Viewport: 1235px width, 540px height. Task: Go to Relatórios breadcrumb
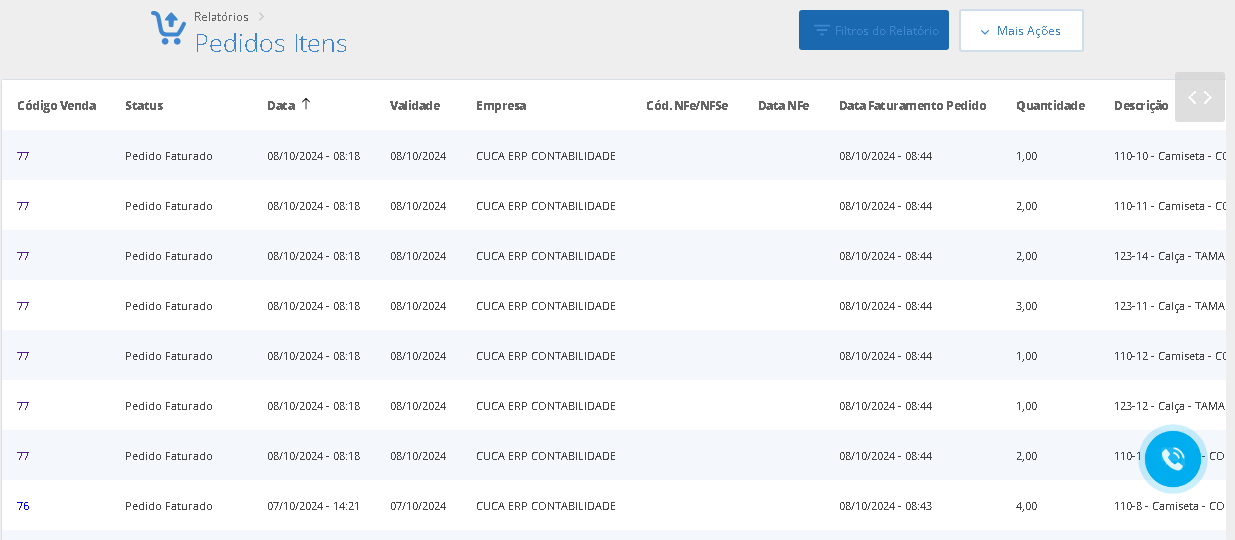(221, 17)
